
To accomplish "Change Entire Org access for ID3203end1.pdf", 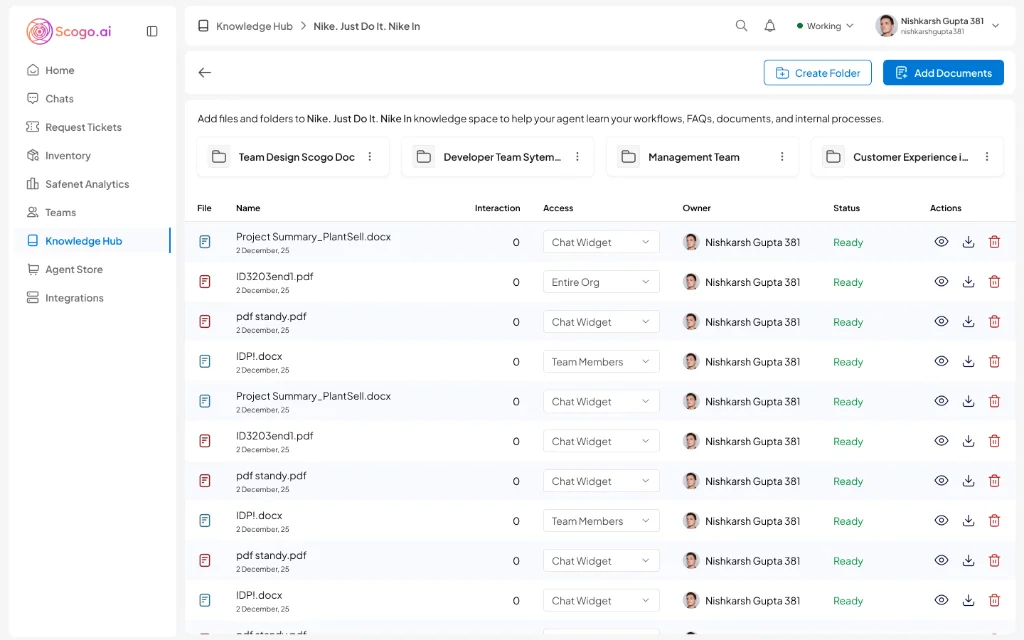I will click(600, 281).
